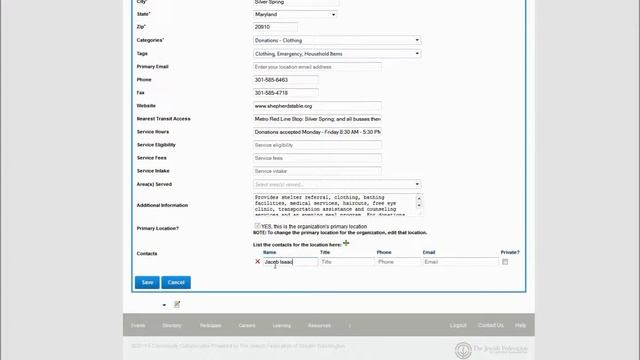Open Events in the footer menu
Screen dimensions: 640x360
[x=138, y=325]
